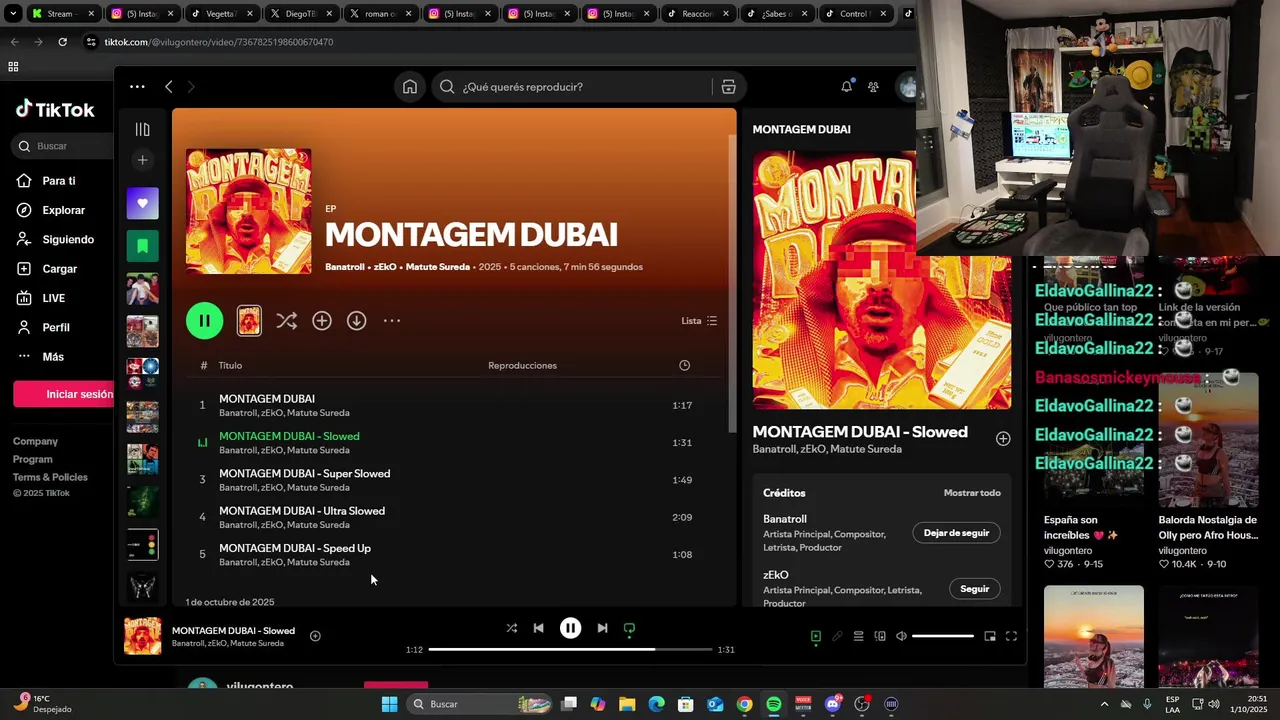Open Para ti in TikTok sidebar
This screenshot has height=720, width=1280.
(59, 181)
